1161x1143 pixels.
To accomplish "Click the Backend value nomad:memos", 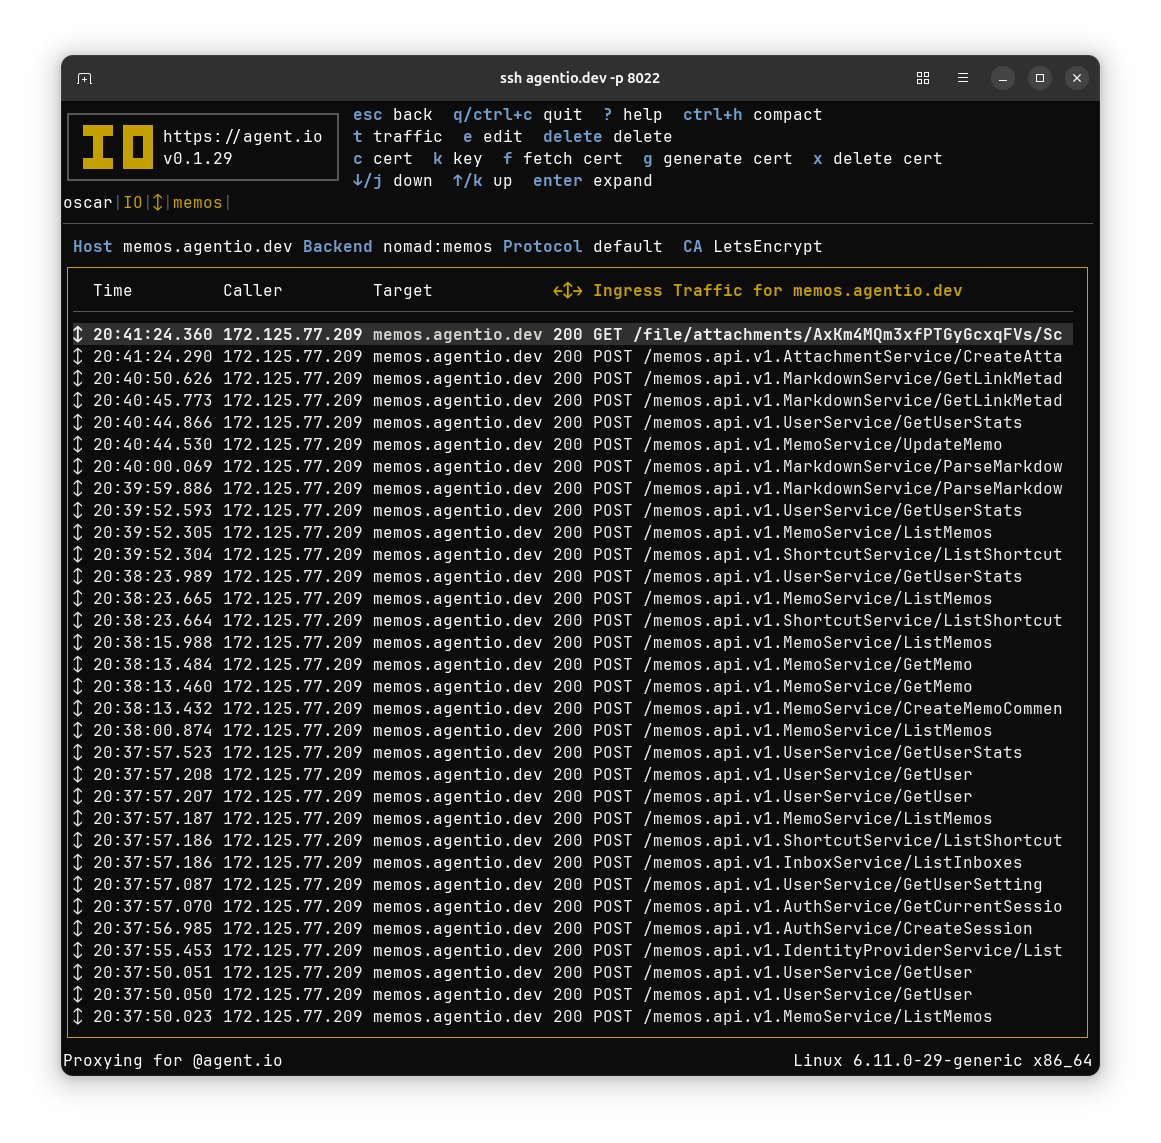I will pyautogui.click(x=438, y=247).
